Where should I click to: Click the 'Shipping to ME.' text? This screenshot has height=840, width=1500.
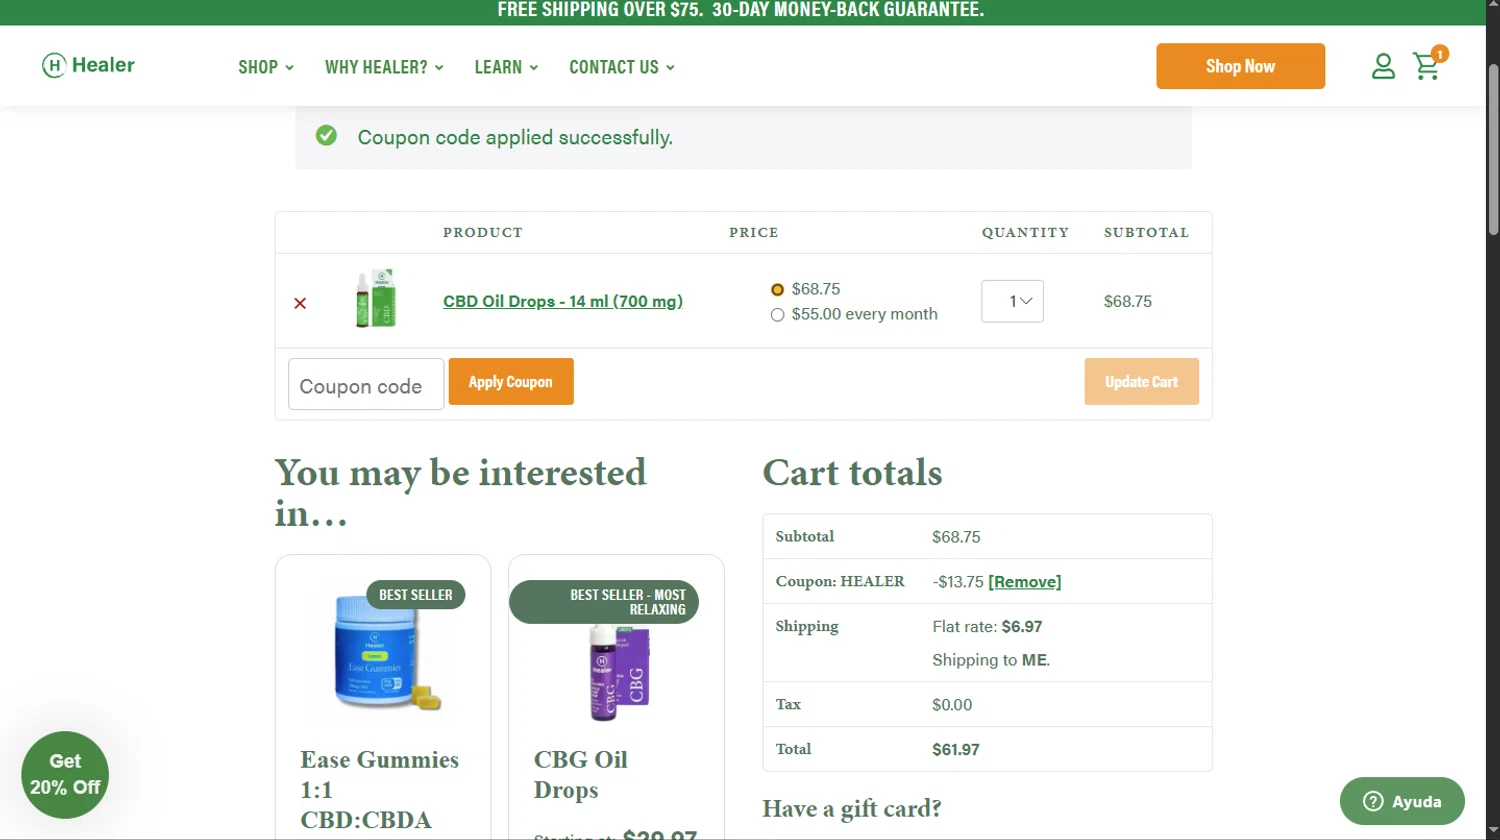991,660
